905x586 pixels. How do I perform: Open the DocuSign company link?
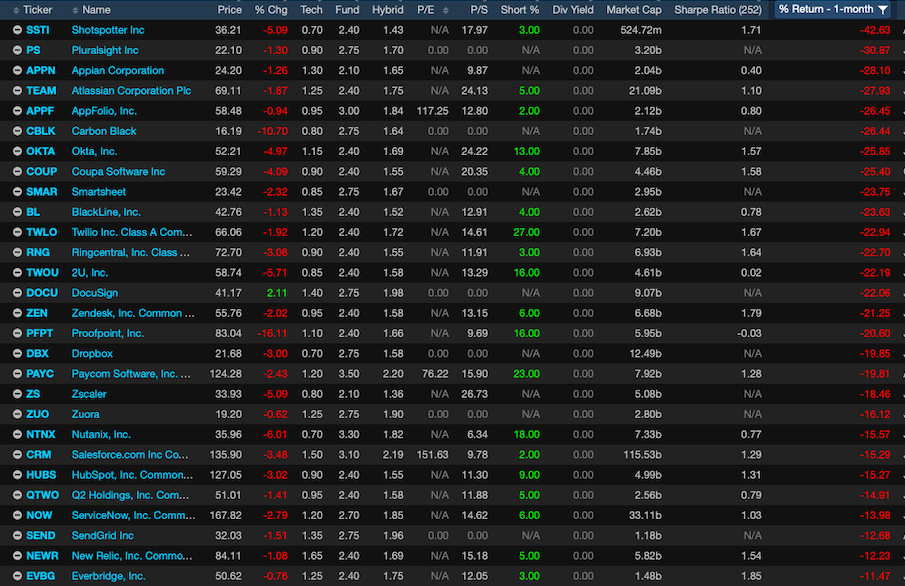tap(95, 293)
